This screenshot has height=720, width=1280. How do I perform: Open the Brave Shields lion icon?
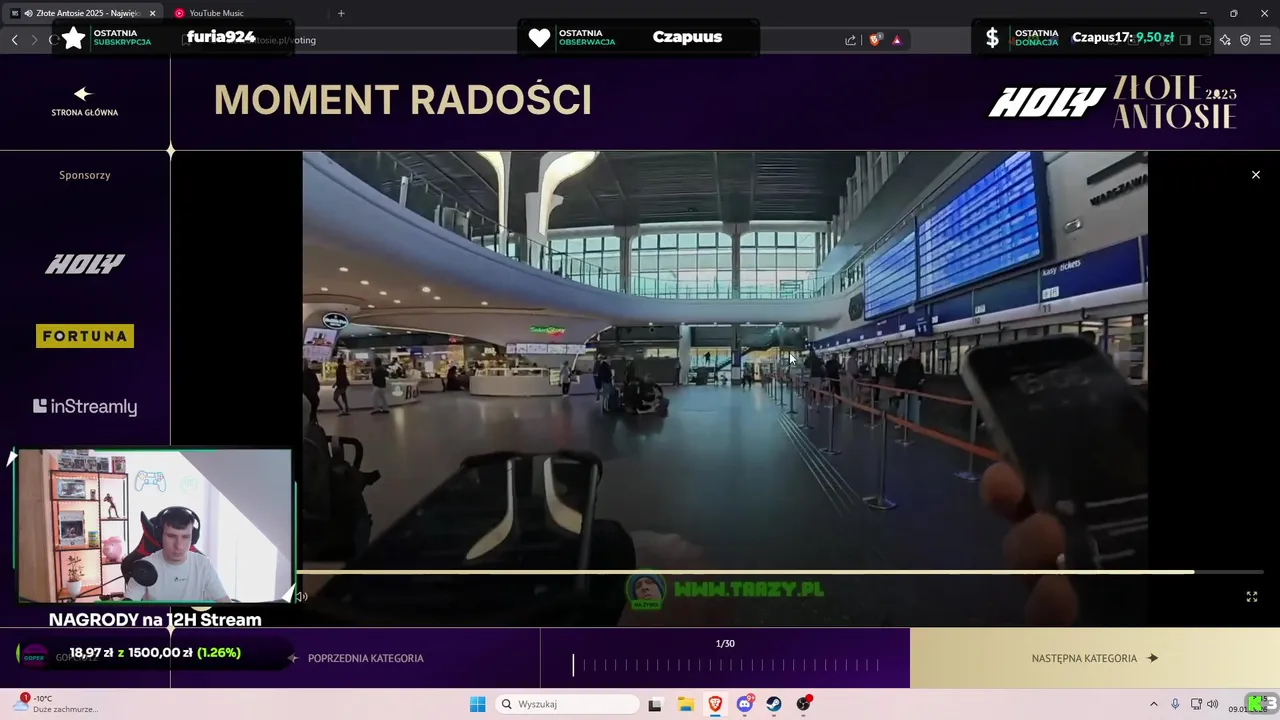[x=875, y=40]
